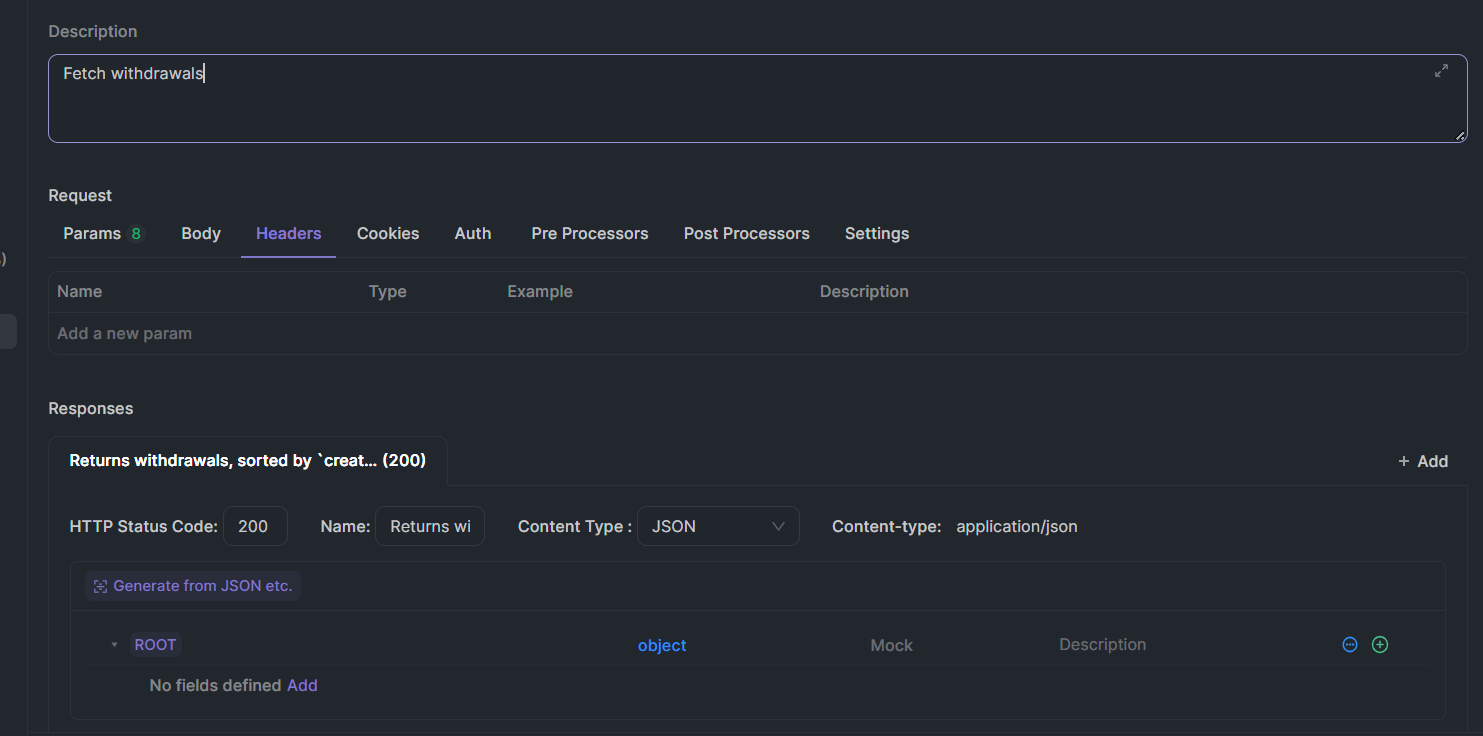Click the Generate from JSON etc. button
The image size is (1483, 736).
pyautogui.click(x=193, y=586)
